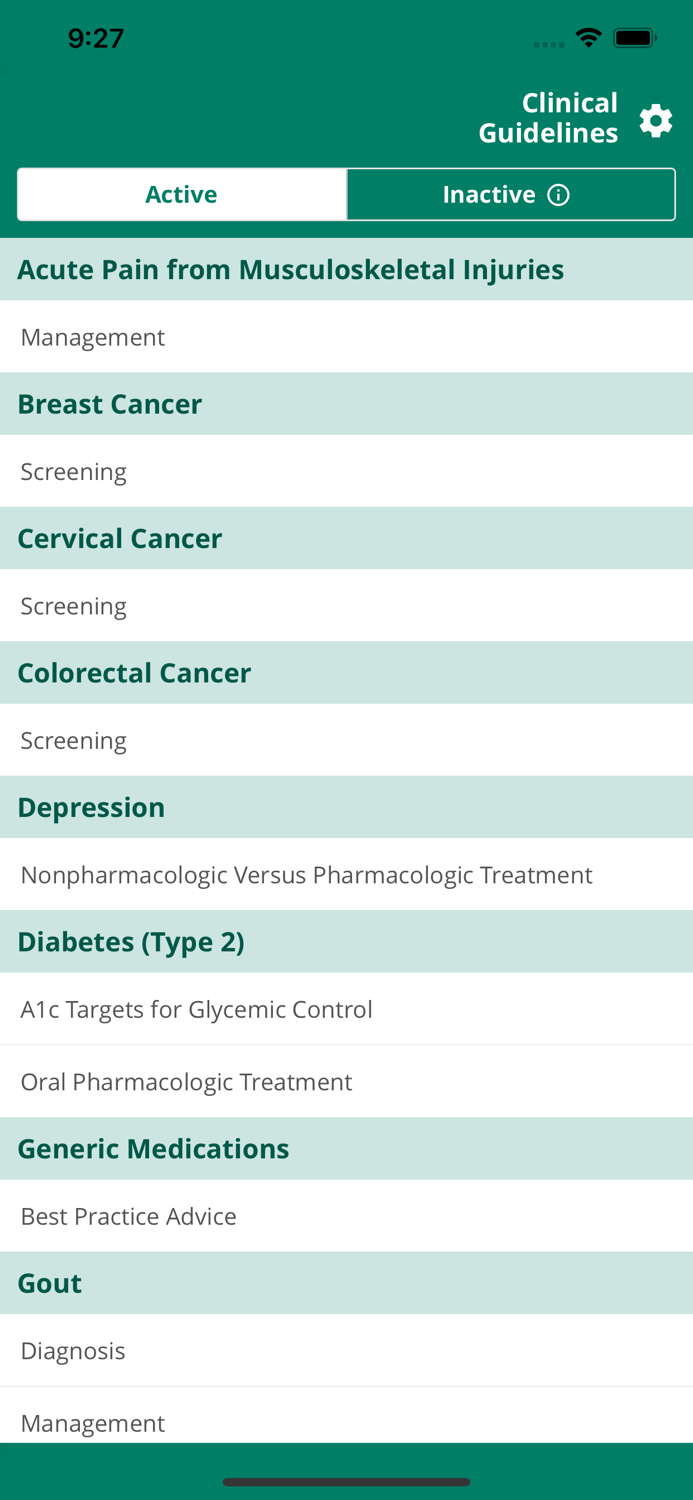The height and width of the screenshot is (1500, 693).
Task: Tap the home indicator bar at bottom
Action: point(346,1482)
